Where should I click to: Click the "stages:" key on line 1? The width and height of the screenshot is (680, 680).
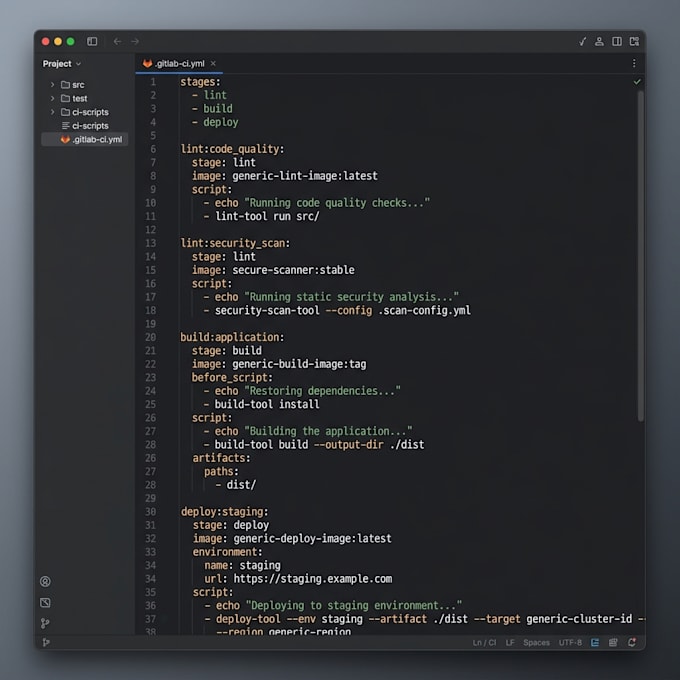pyautogui.click(x=200, y=82)
